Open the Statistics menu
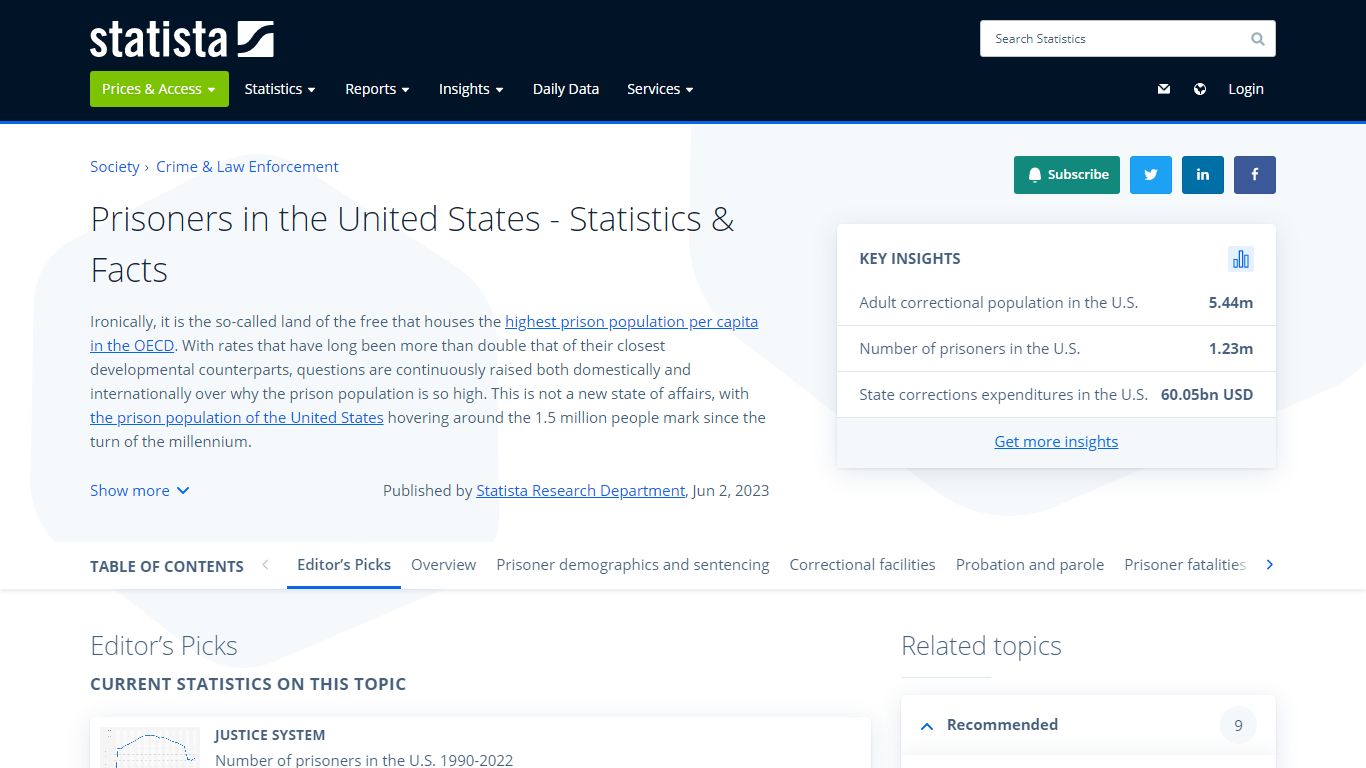The width and height of the screenshot is (1366, 768). (280, 89)
